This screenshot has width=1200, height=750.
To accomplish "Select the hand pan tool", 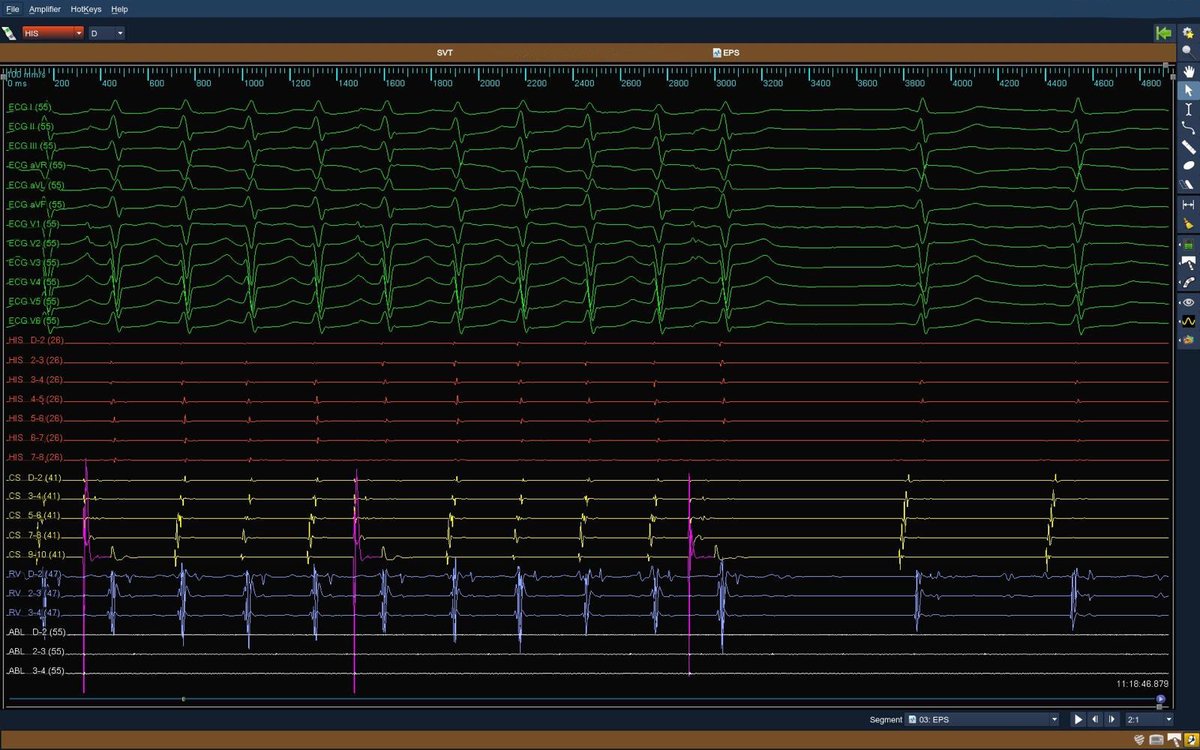I will tap(1188, 71).
